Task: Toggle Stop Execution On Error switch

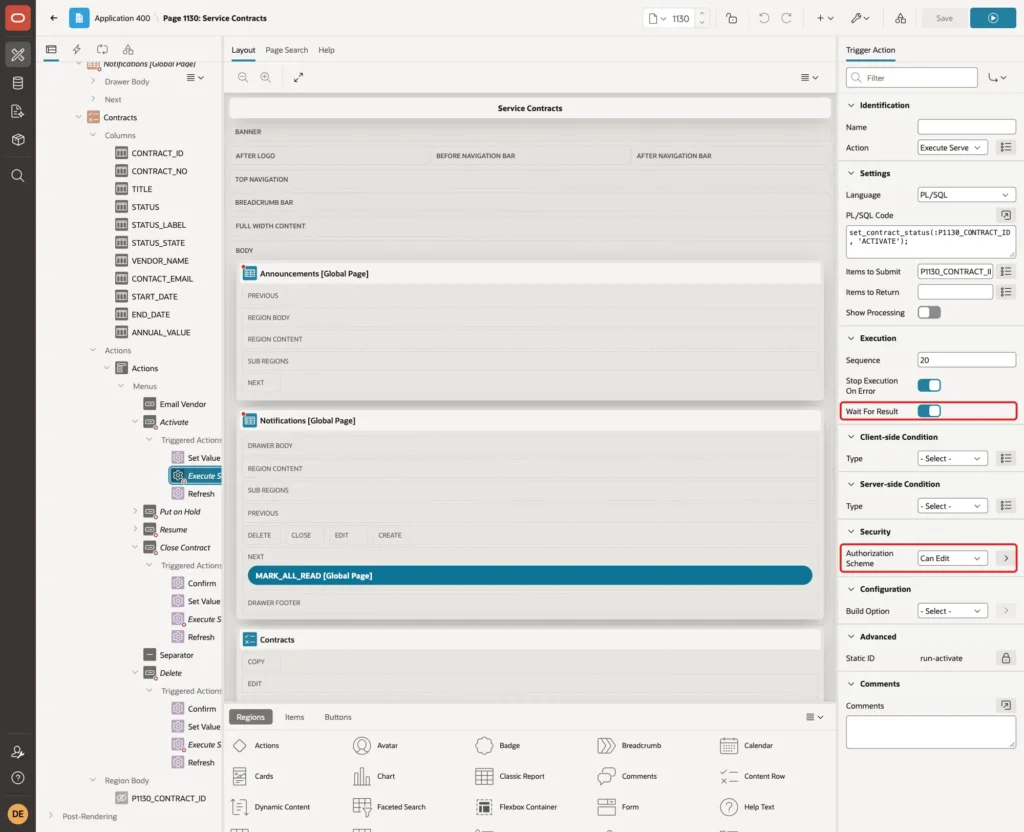Action: pos(929,385)
